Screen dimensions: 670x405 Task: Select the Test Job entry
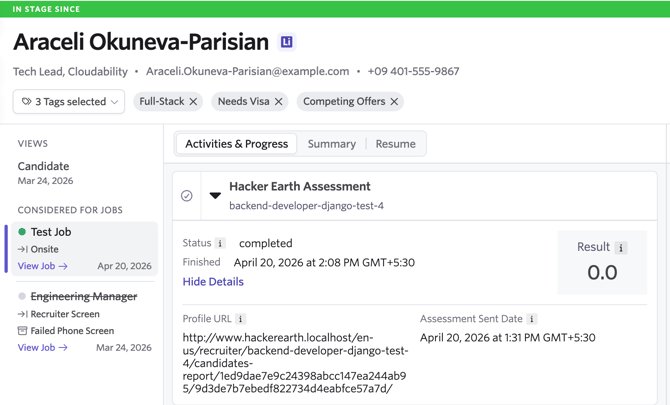click(85, 249)
